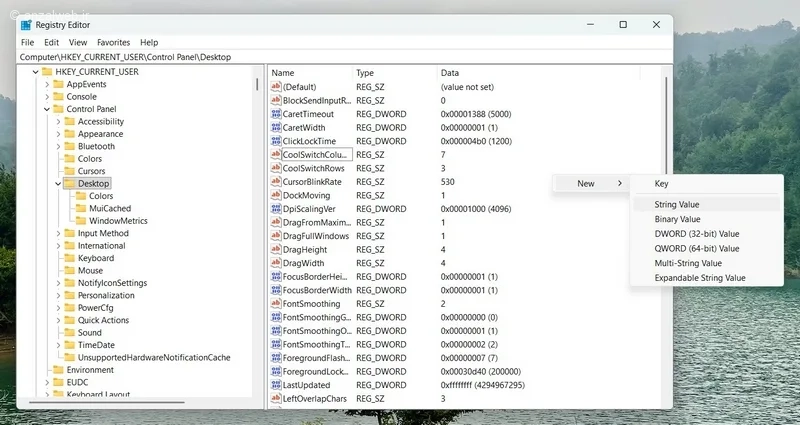Click the DWORD icon beside LastUpdated
The image size is (800, 425).
coord(276,385)
